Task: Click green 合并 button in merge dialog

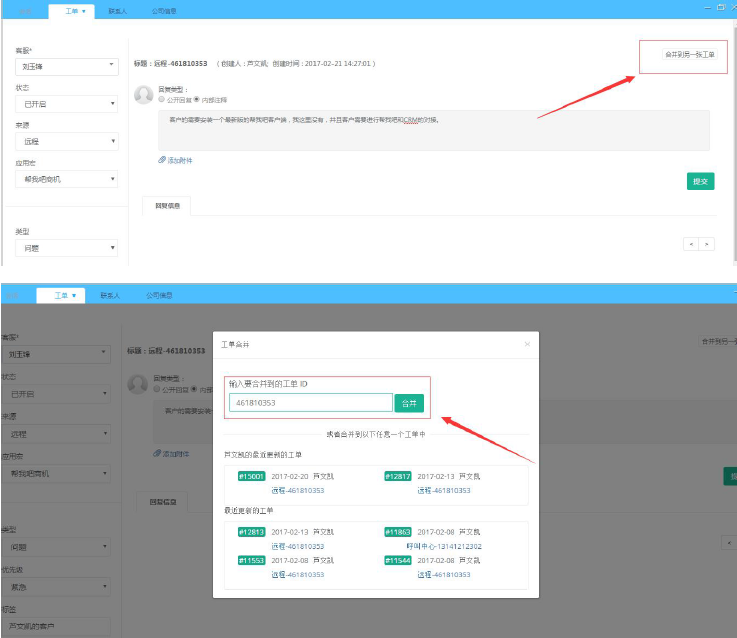Action: tap(409, 403)
